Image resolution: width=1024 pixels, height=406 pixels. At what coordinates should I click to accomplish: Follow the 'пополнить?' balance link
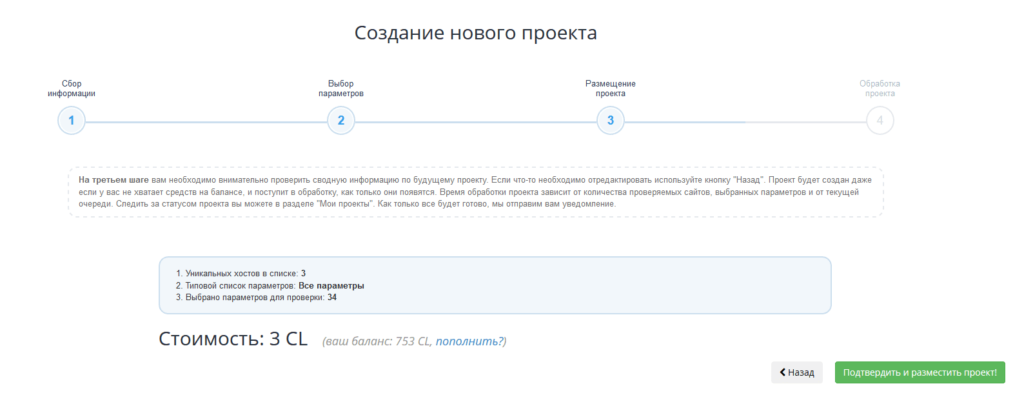pos(470,341)
